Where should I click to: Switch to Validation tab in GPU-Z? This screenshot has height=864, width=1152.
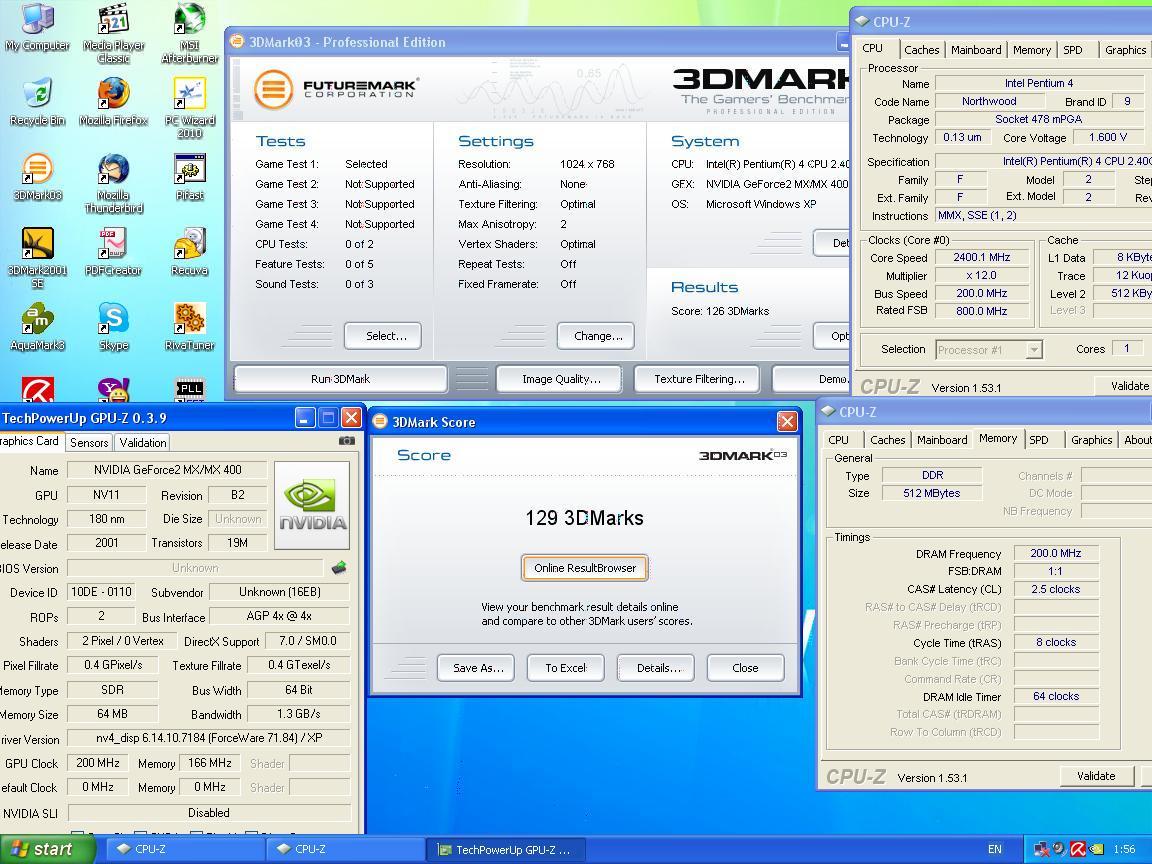[143, 442]
